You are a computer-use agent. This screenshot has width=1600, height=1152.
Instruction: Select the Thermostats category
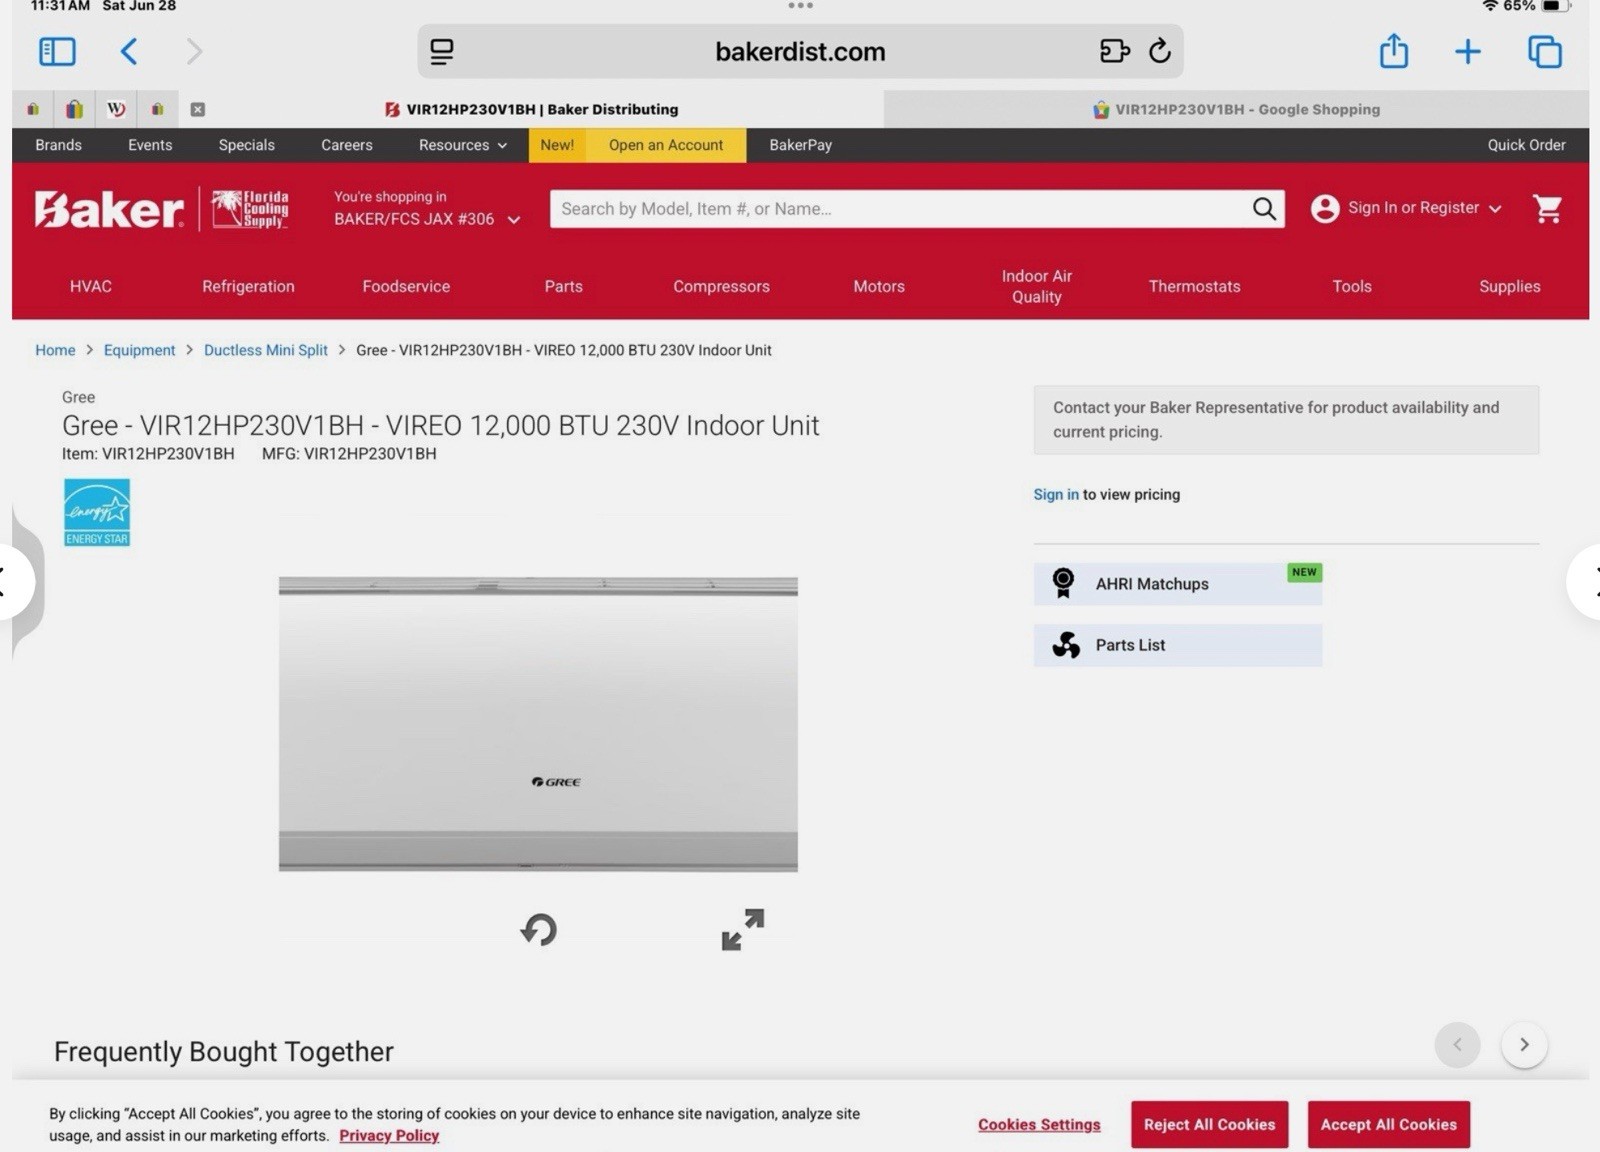(x=1194, y=286)
